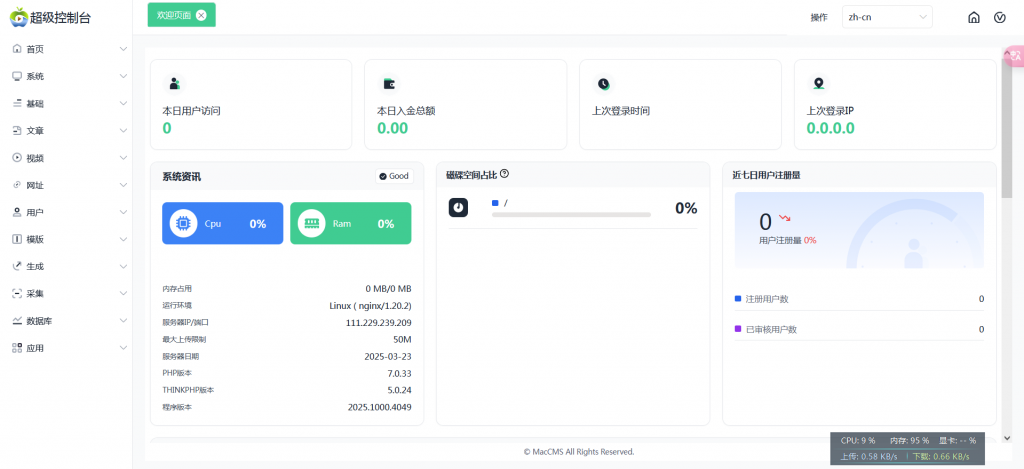Click the wallet icon on 本日入金总额 card
1024x469 pixels.
(389, 84)
